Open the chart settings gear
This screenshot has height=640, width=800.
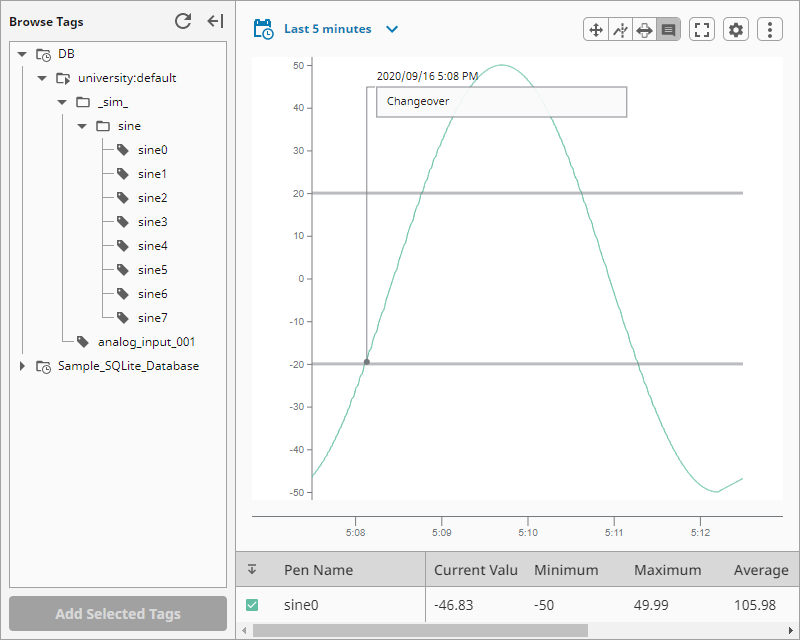735,29
